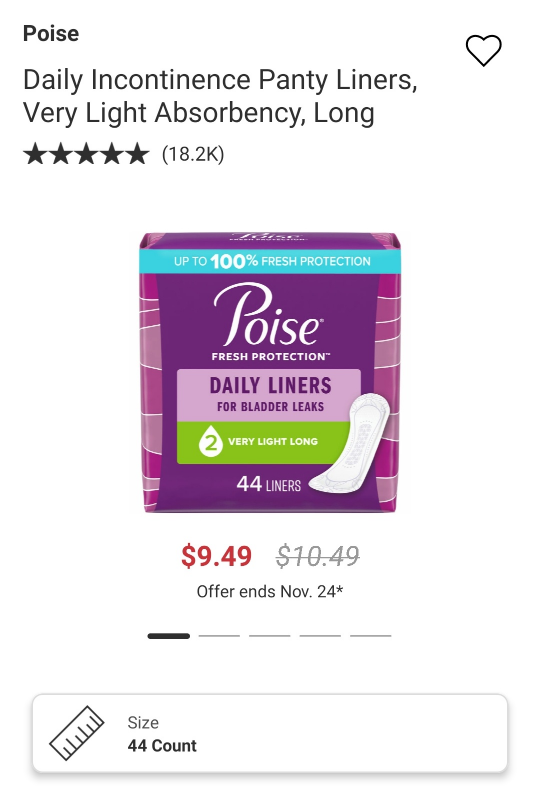540x801 pixels.
Task: Tap the crossed-out $10.49 original price
Action: 318,556
